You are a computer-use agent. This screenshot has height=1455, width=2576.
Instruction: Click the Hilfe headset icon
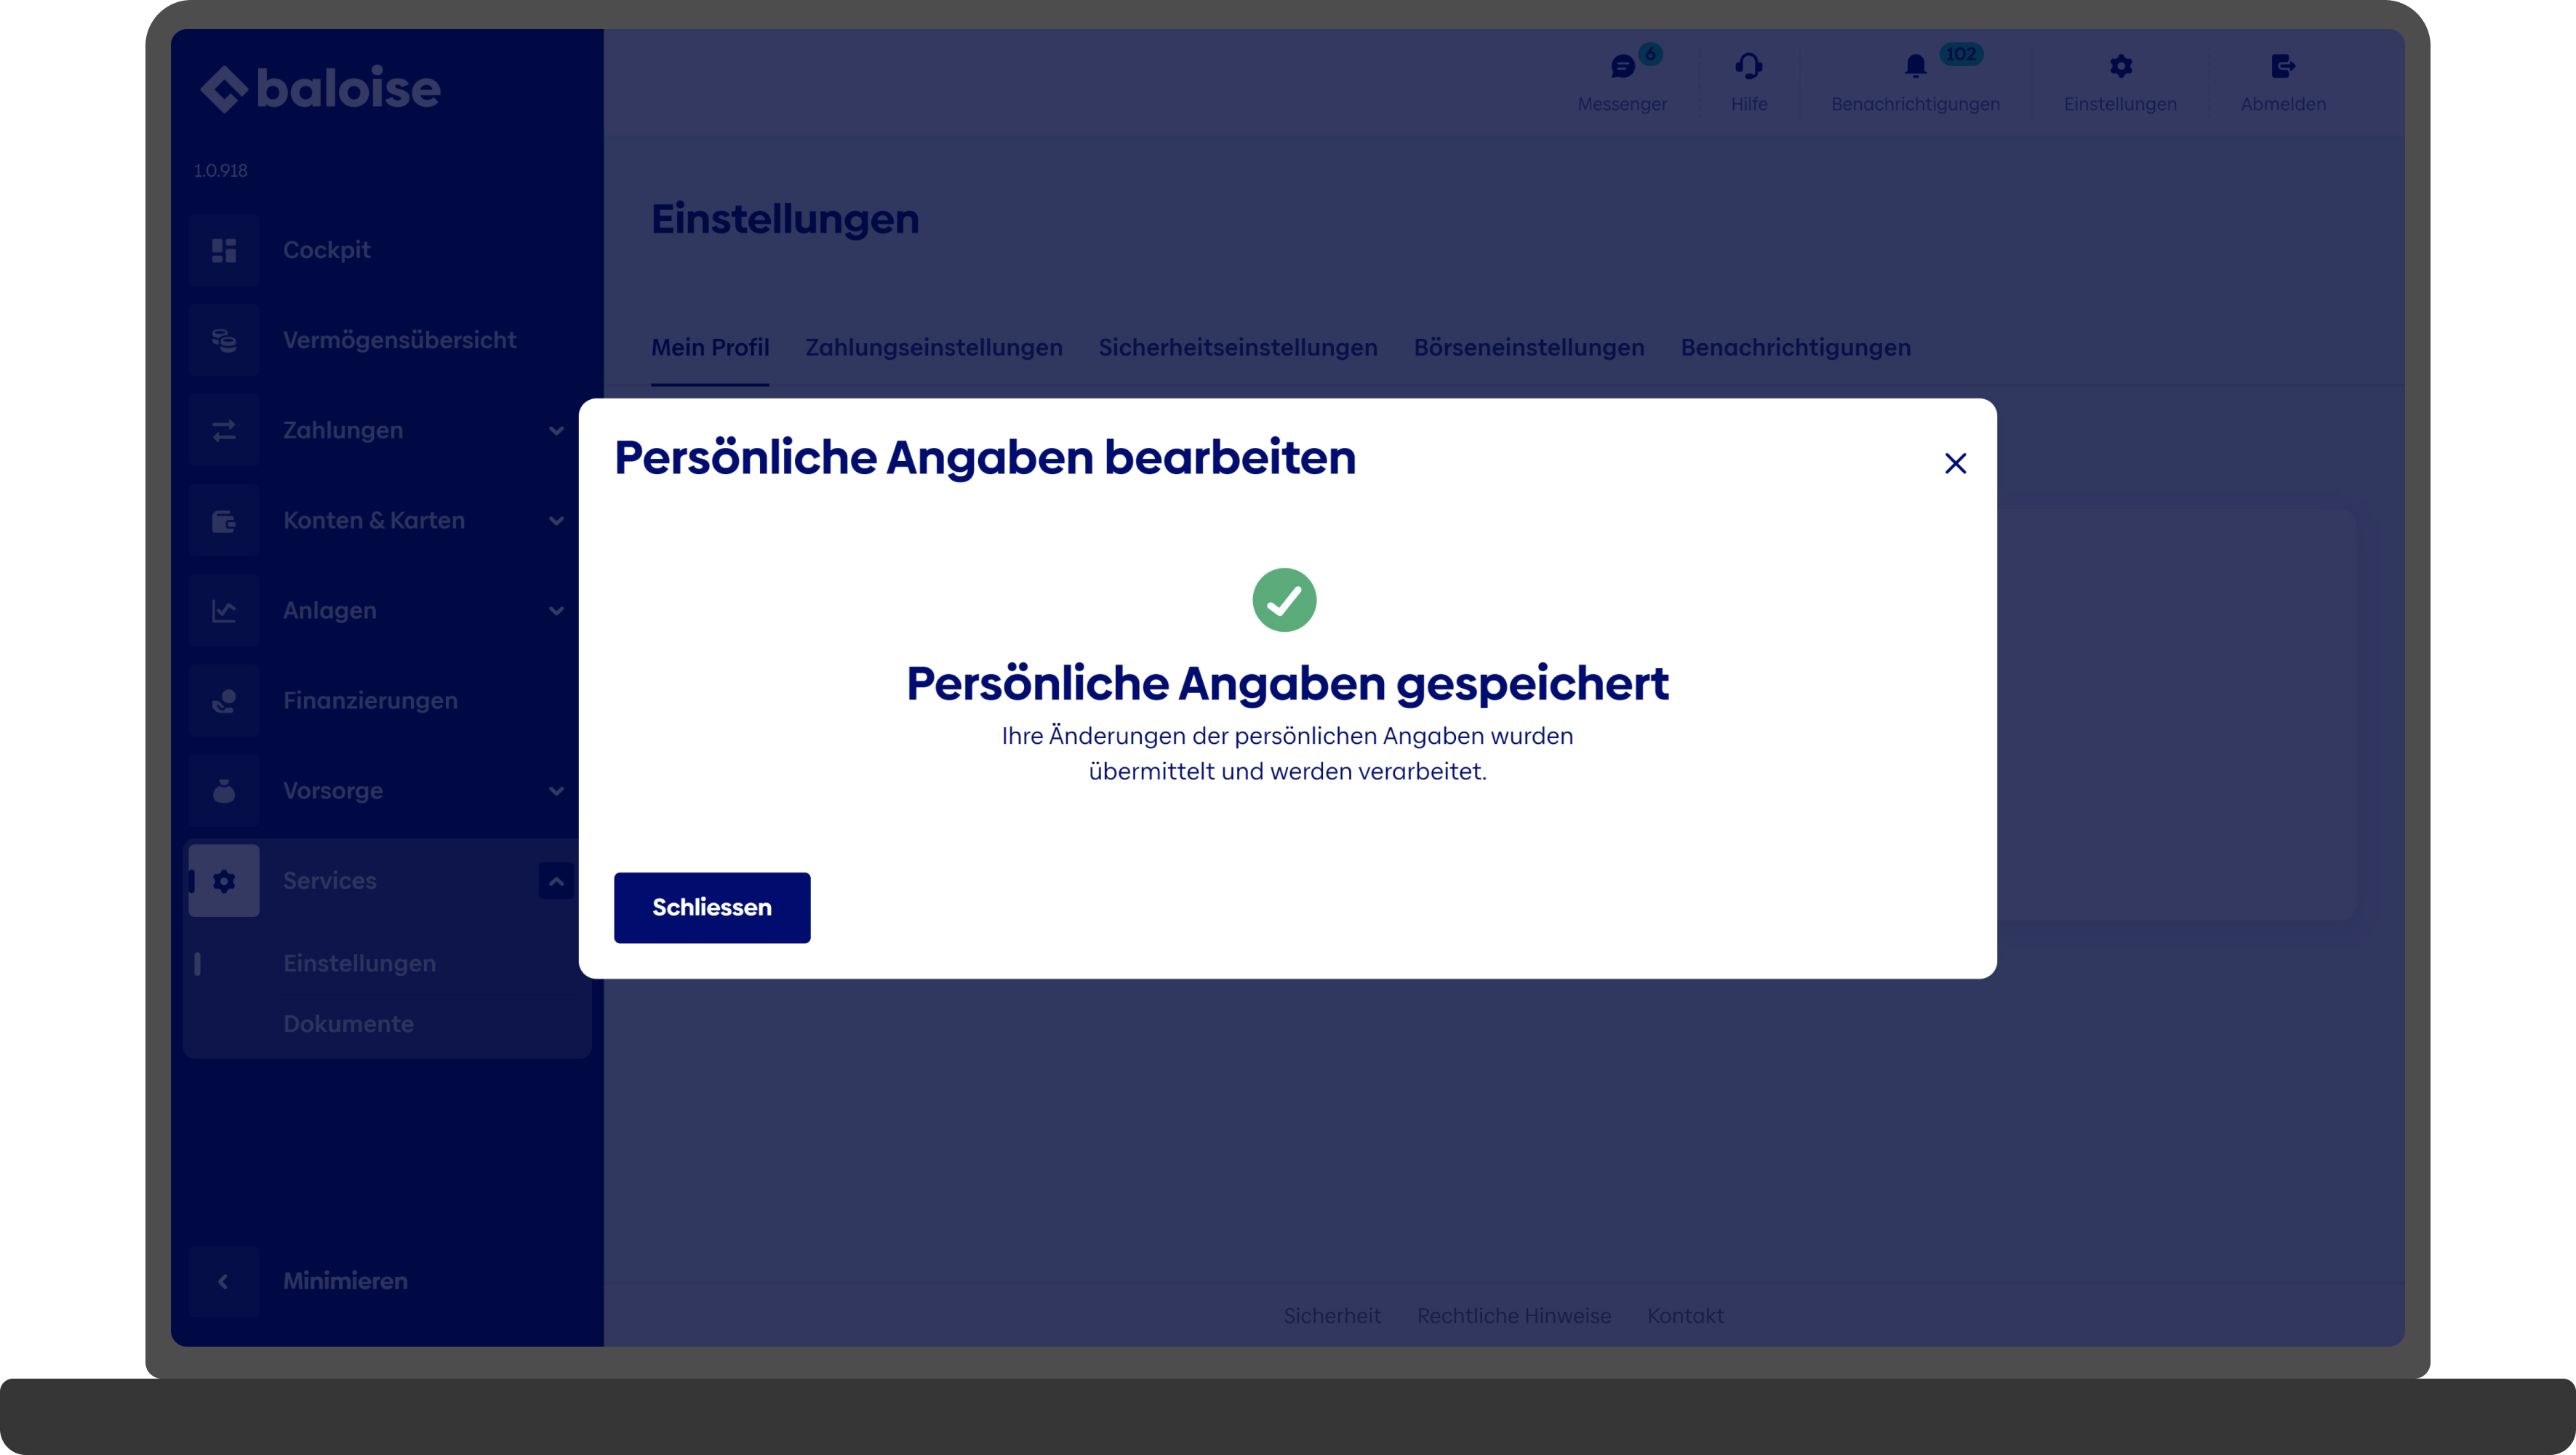(x=1749, y=66)
